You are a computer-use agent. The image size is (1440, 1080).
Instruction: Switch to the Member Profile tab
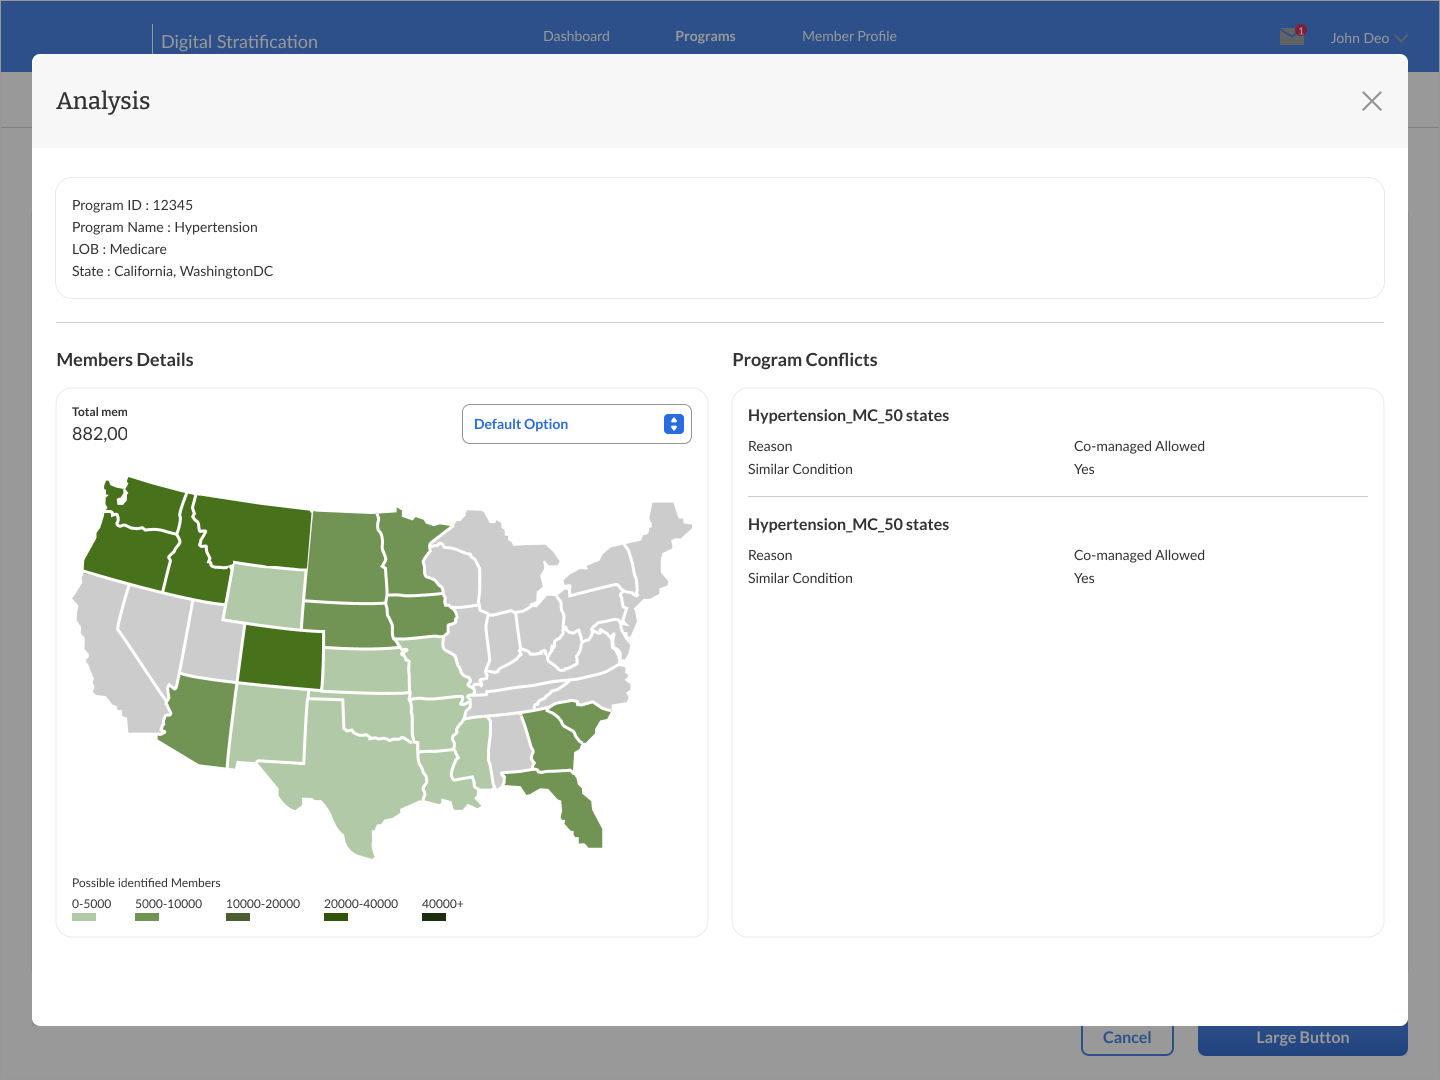[849, 36]
